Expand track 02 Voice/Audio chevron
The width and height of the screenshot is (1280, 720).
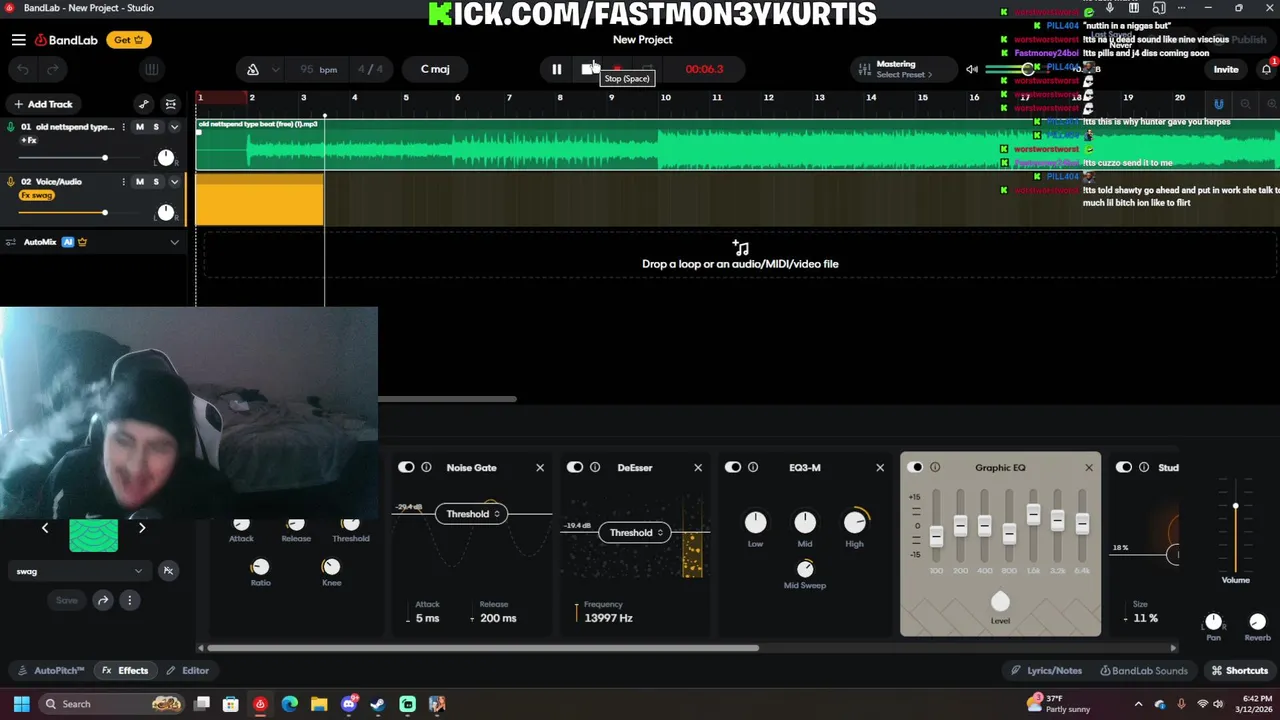point(174,182)
